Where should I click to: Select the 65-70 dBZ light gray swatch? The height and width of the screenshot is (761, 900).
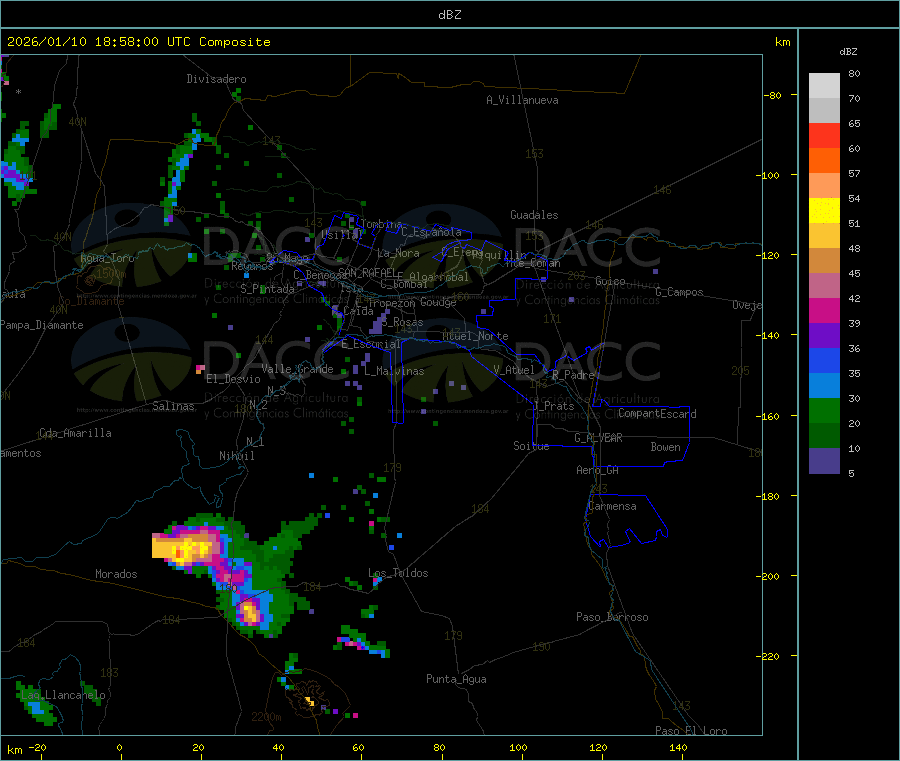click(824, 110)
